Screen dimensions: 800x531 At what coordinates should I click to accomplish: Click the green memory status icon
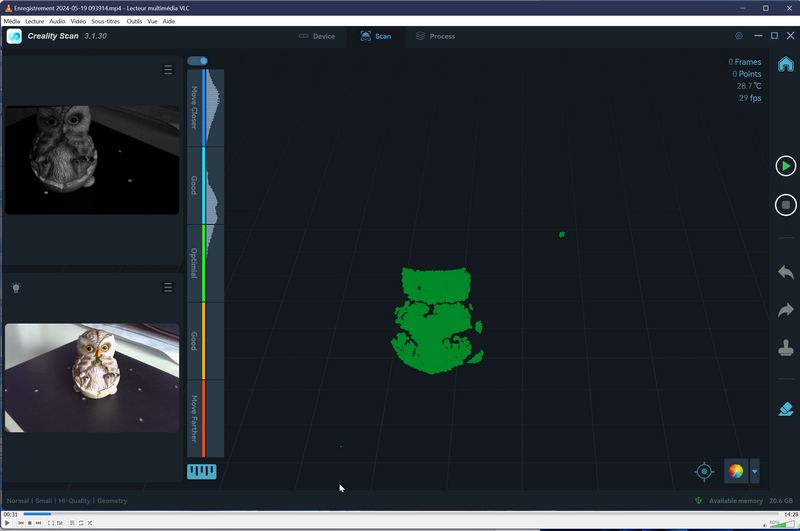coord(698,500)
